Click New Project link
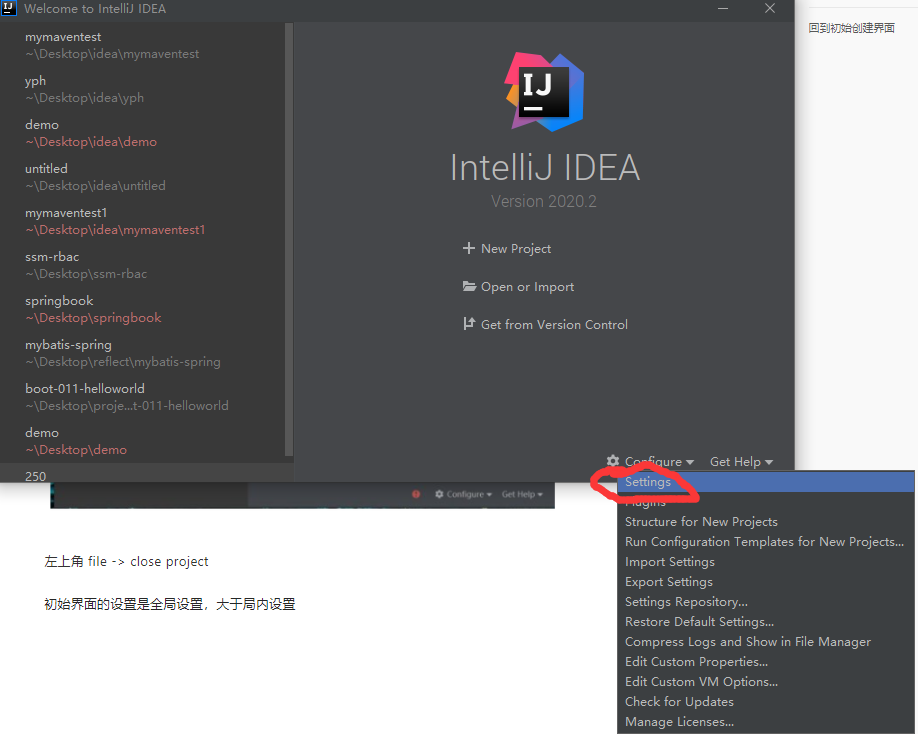918x734 pixels. pyautogui.click(x=516, y=249)
